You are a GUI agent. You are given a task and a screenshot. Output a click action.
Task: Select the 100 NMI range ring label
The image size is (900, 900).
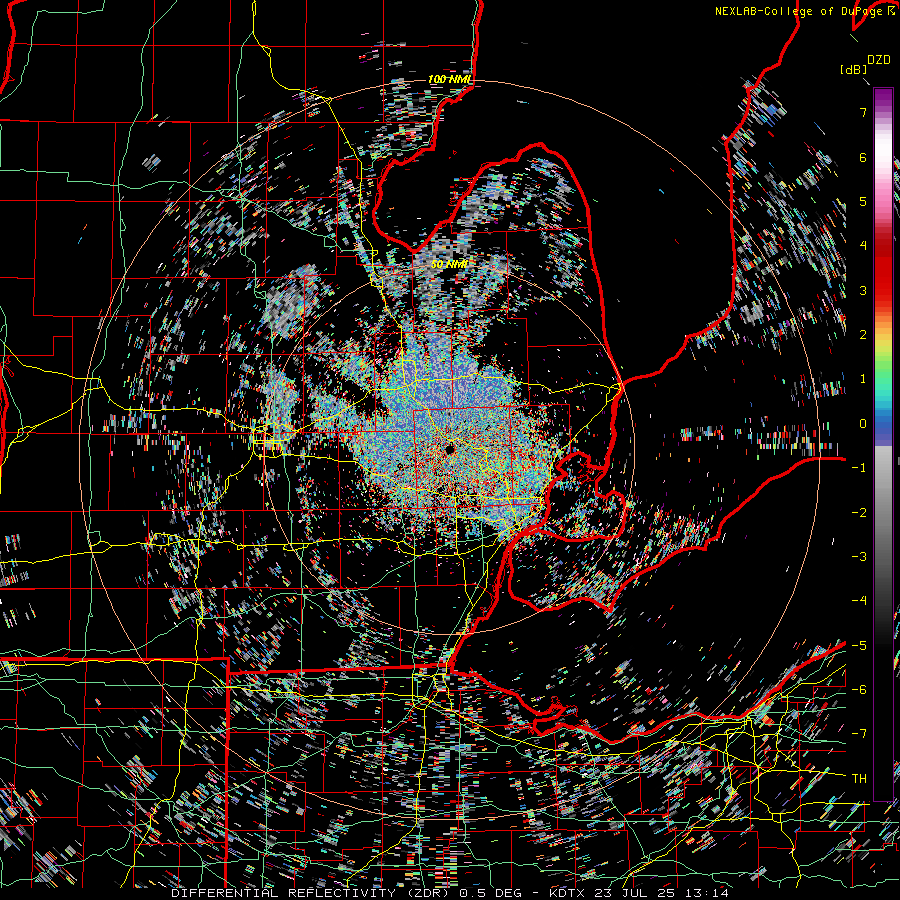(x=449, y=79)
